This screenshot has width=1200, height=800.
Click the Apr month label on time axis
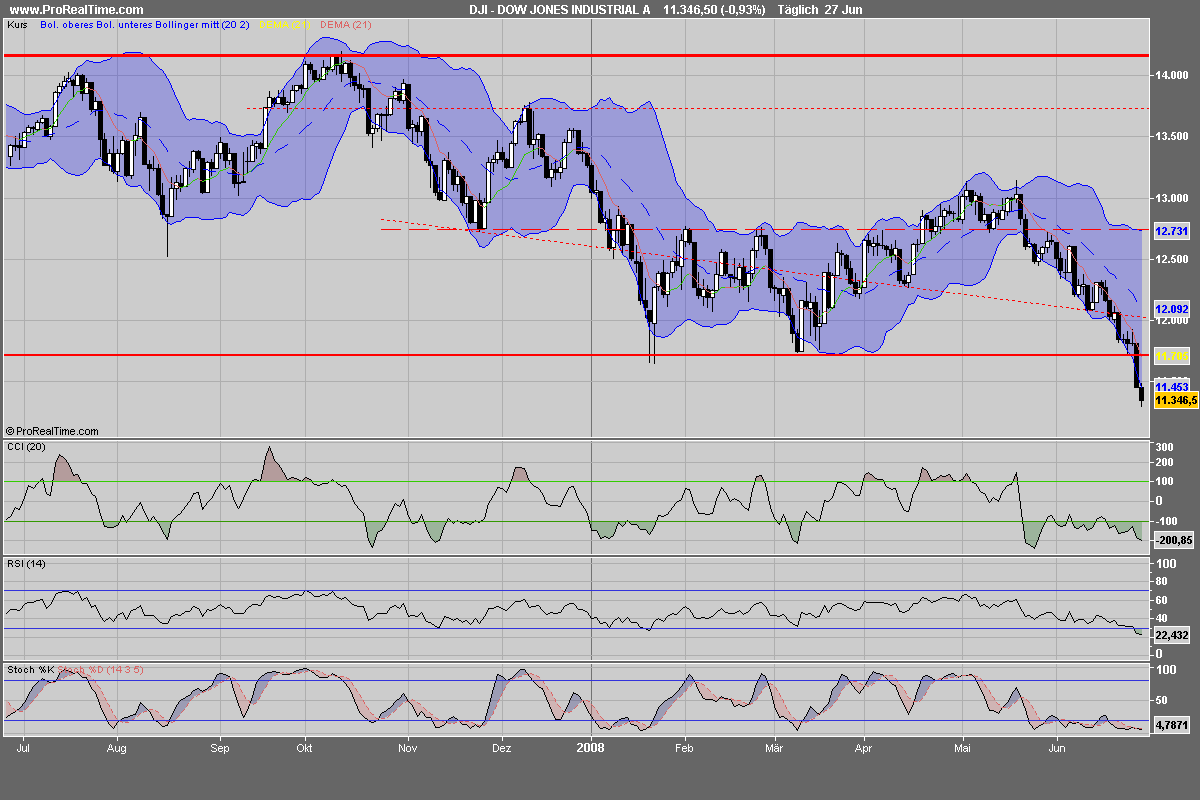tap(863, 746)
